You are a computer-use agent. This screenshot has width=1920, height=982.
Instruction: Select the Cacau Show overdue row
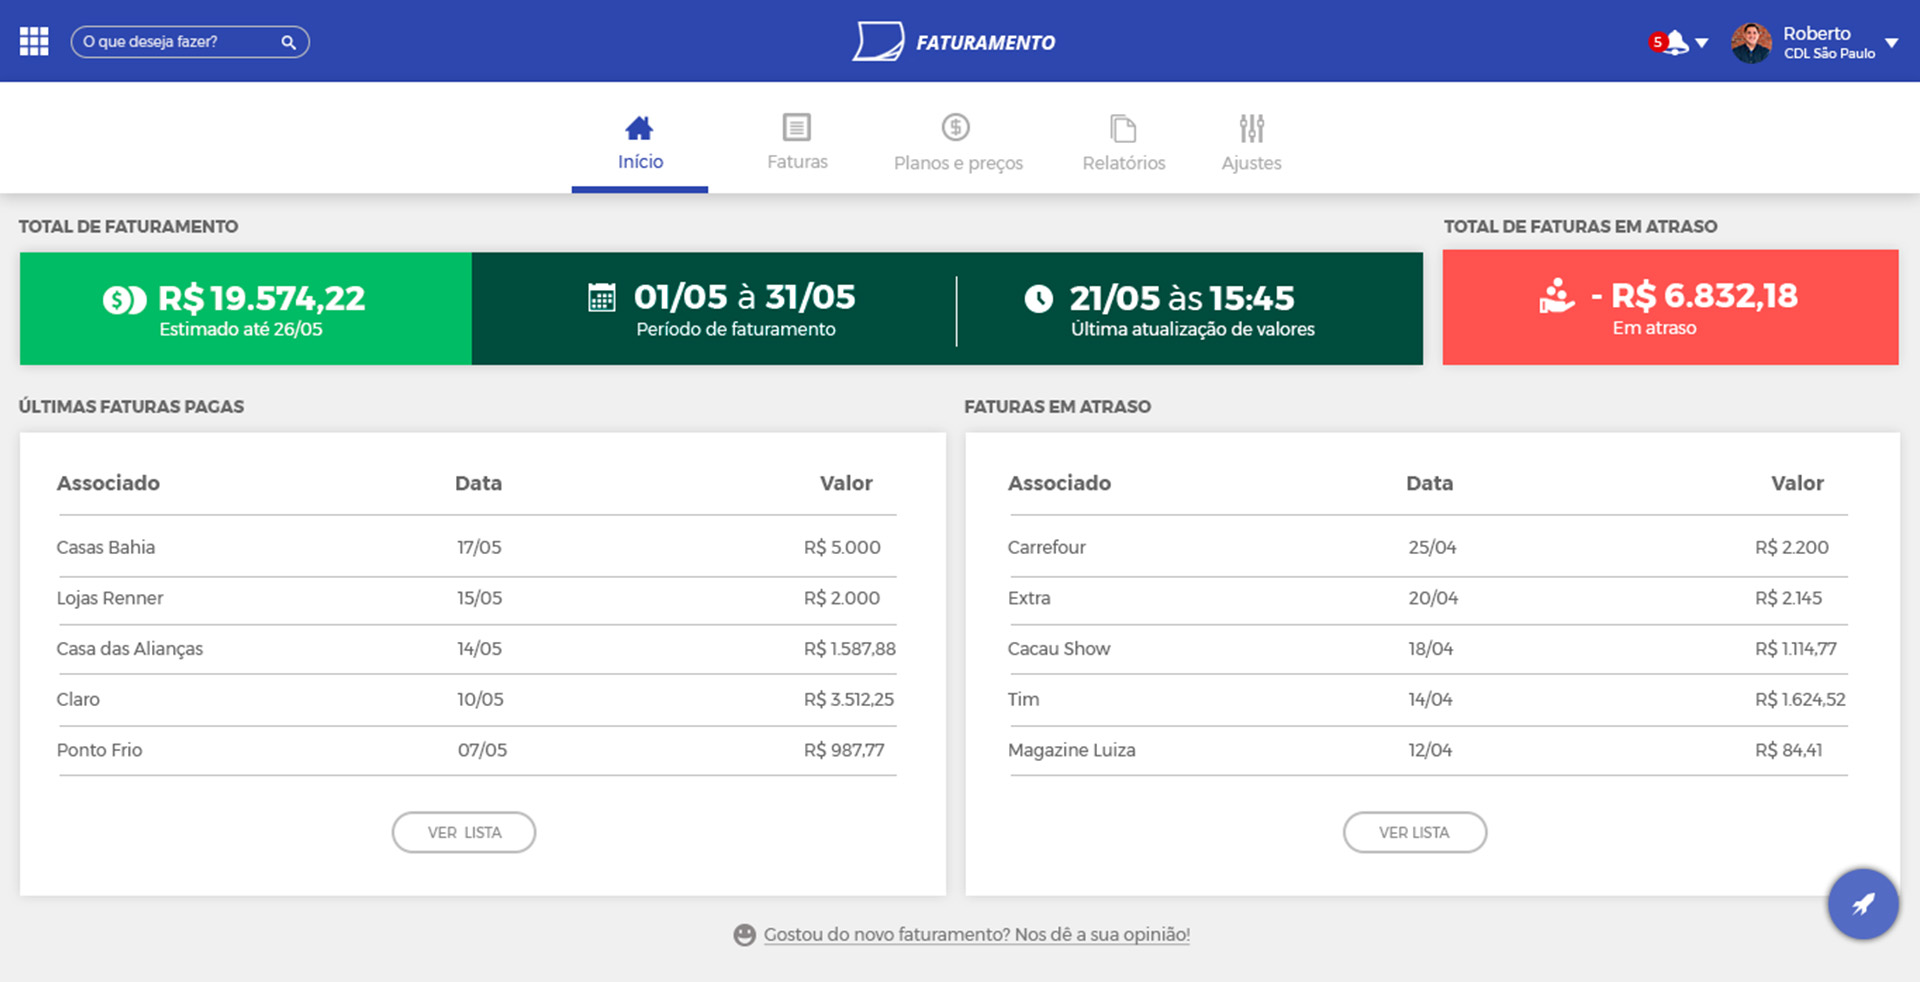click(1428, 649)
